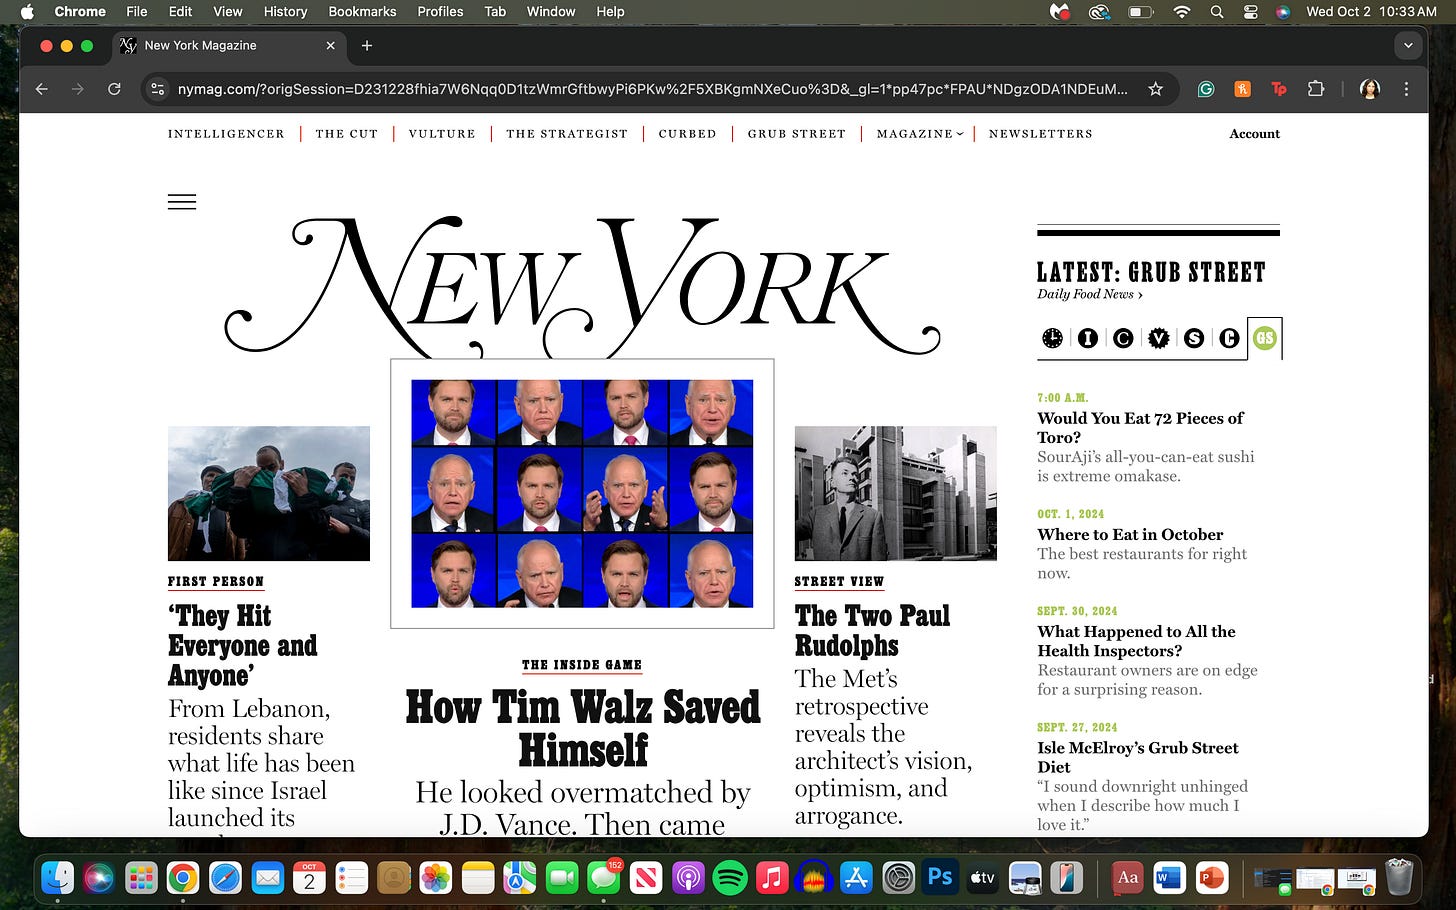Click the New York magazine logo
The width and height of the screenshot is (1456, 910).
pos(582,288)
